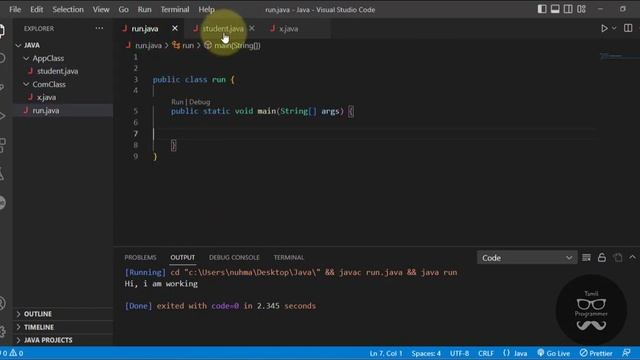Viewport: 640px width, 360px height.
Task: Open run button dropdown arrow
Action: [614, 28]
